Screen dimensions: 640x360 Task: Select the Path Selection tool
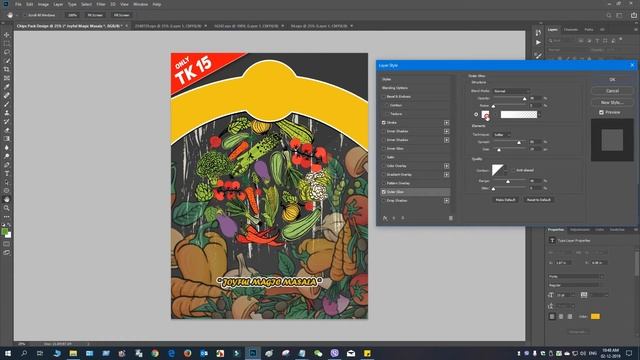point(7,182)
